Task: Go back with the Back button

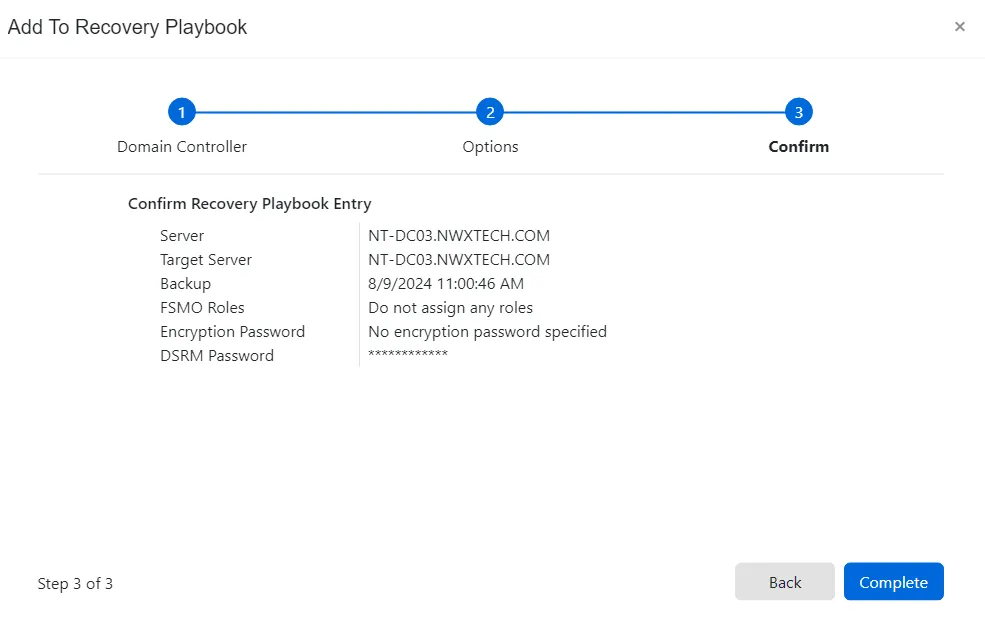Action: click(785, 582)
